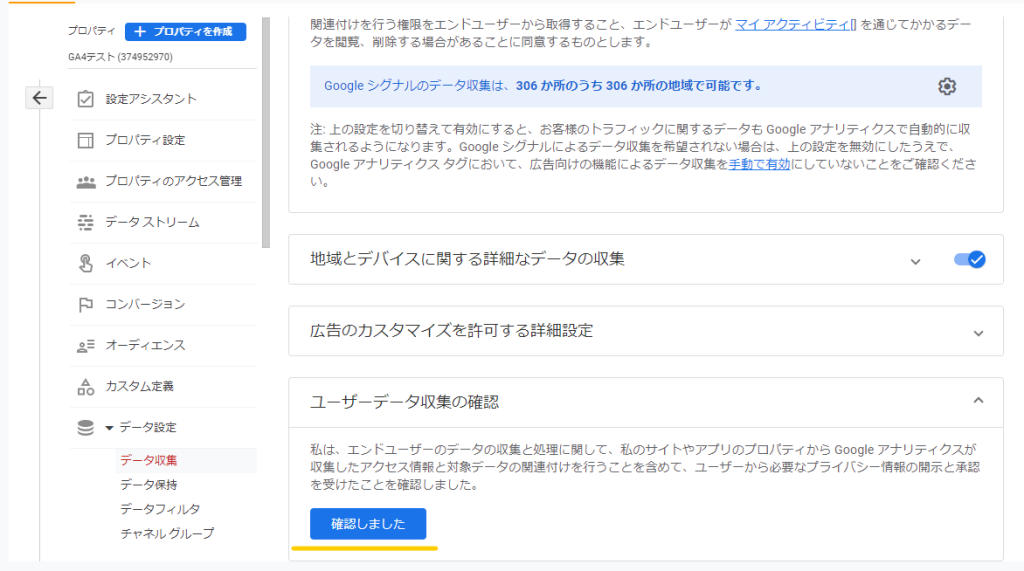This screenshot has height=571, width=1024.
Task: Click the 設定アシスタント checkbox icon
Action: [86, 99]
